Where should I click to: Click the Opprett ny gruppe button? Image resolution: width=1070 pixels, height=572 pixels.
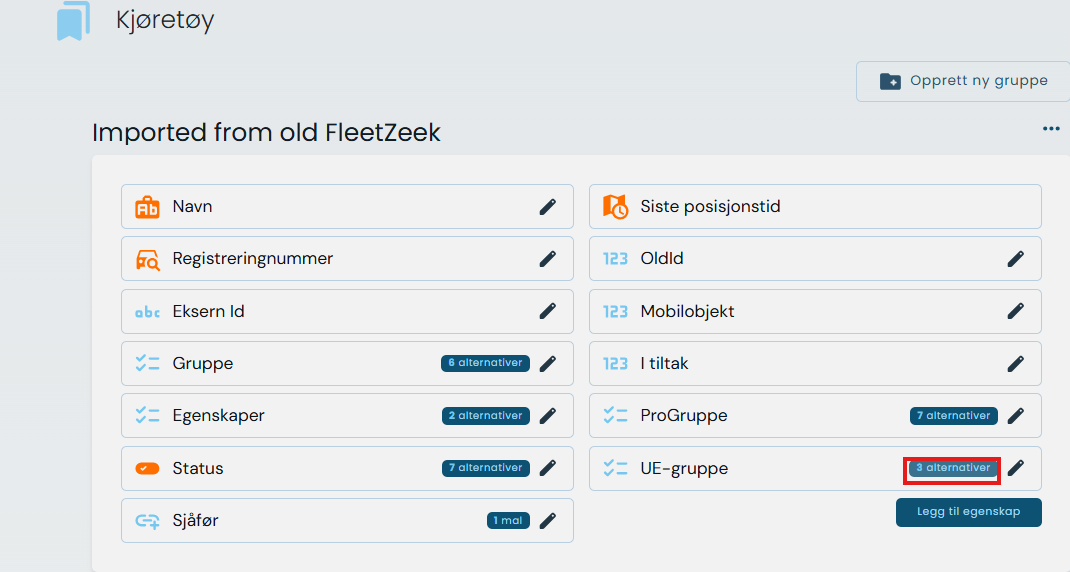pos(963,81)
